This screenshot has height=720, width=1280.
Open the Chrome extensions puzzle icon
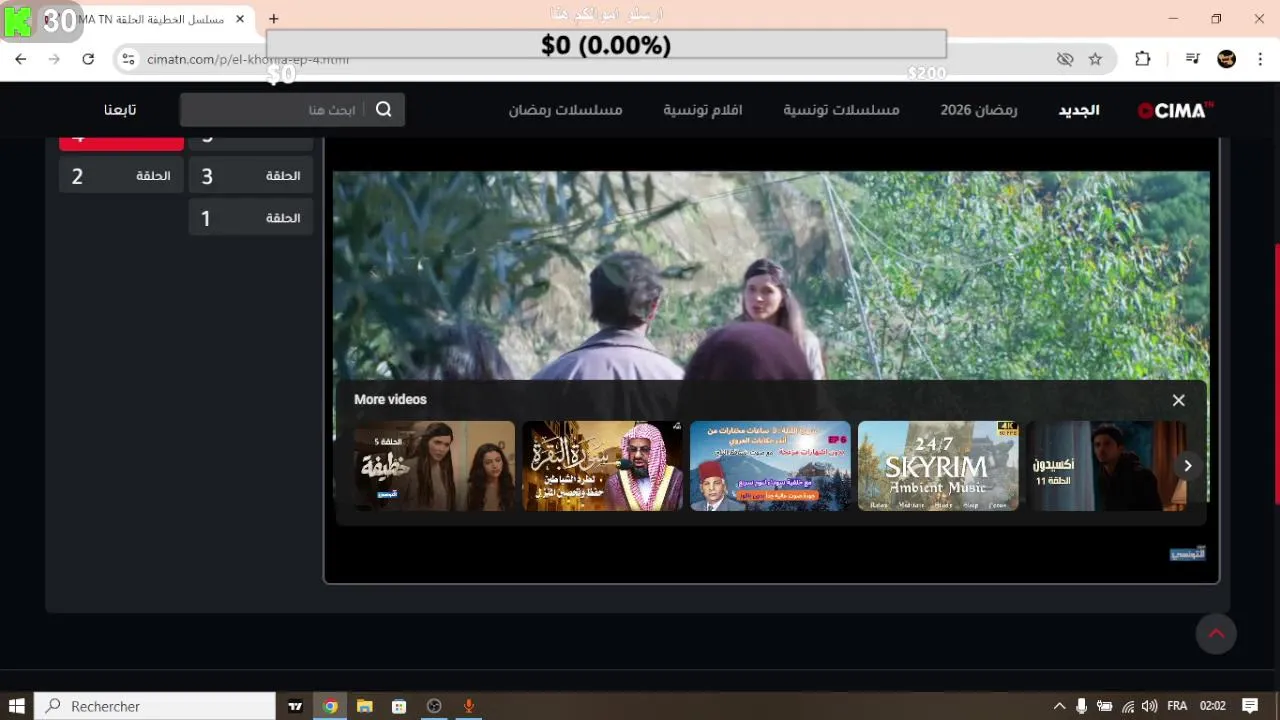pyautogui.click(x=1142, y=59)
